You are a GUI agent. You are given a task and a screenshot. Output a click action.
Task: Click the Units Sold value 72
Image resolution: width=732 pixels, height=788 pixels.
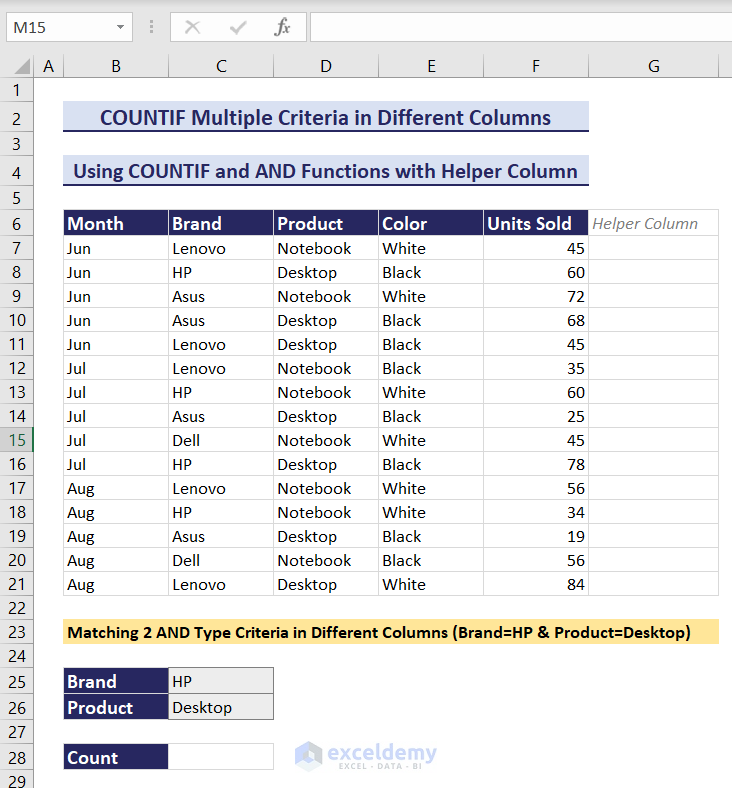click(536, 296)
